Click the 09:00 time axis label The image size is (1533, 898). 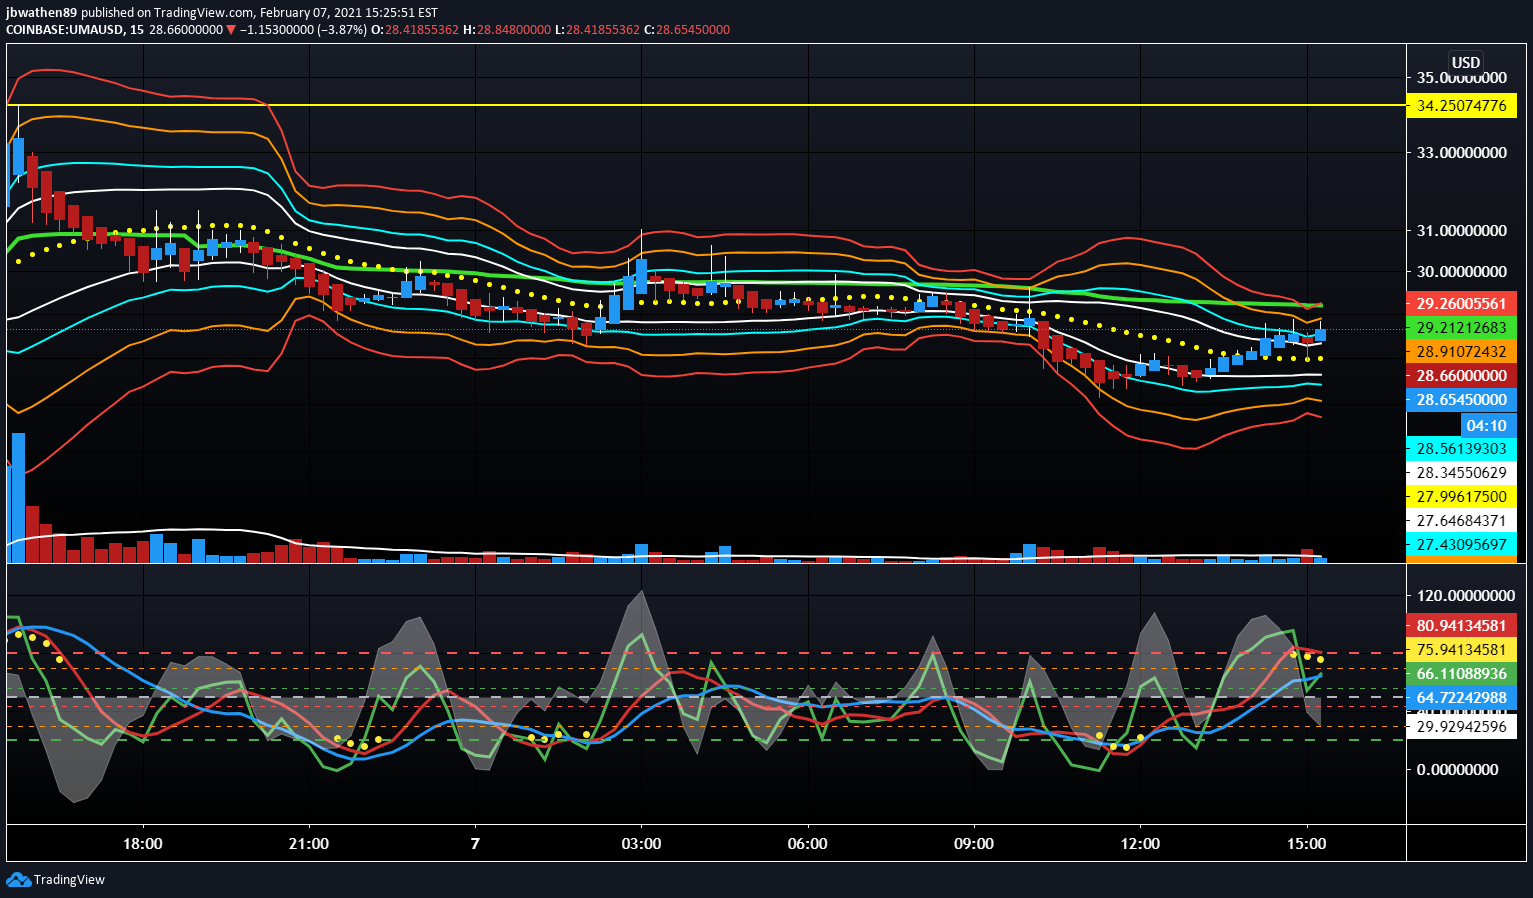click(974, 844)
